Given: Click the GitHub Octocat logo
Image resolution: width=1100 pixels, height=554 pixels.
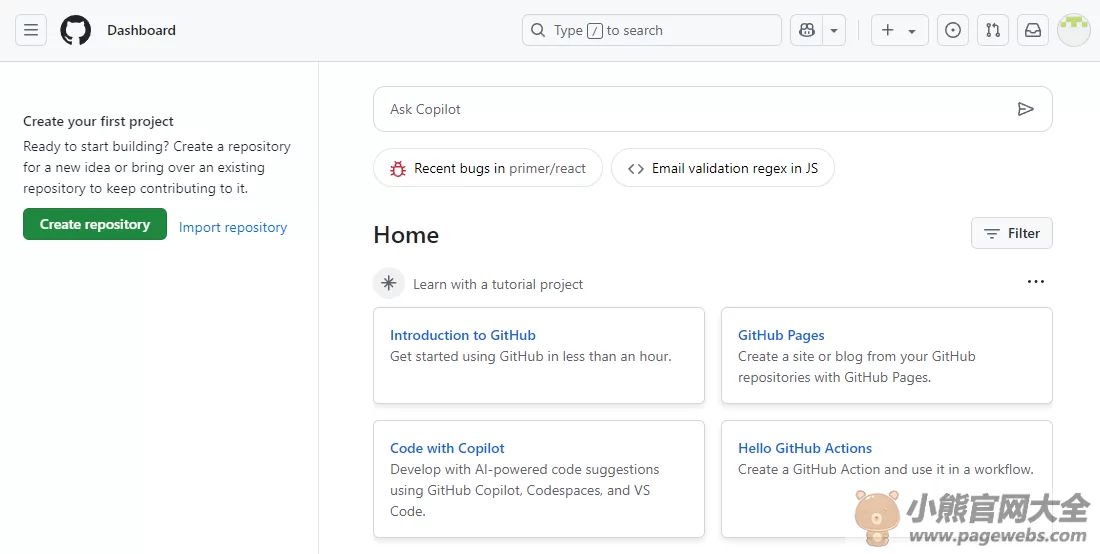Looking at the screenshot, I should [76, 30].
